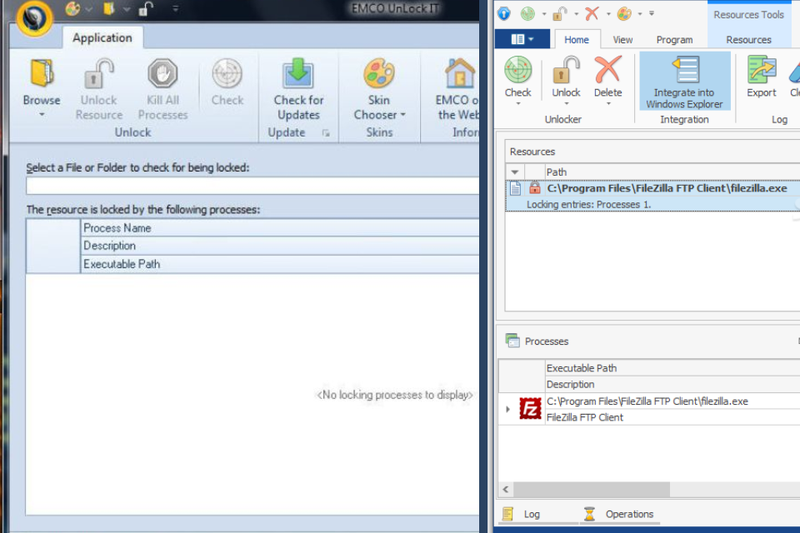This screenshot has width=800, height=533.
Task: Click the left arrow of Processes horizontal scrollbar
Action: tap(506, 489)
